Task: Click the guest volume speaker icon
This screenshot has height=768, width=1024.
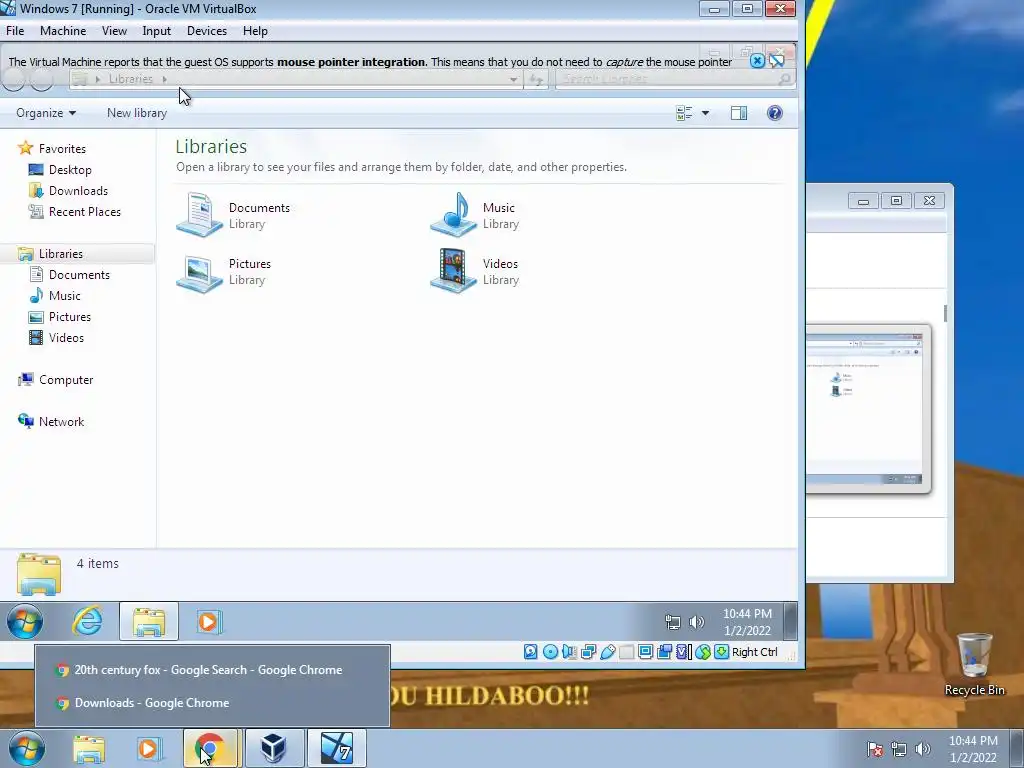Action: [696, 622]
